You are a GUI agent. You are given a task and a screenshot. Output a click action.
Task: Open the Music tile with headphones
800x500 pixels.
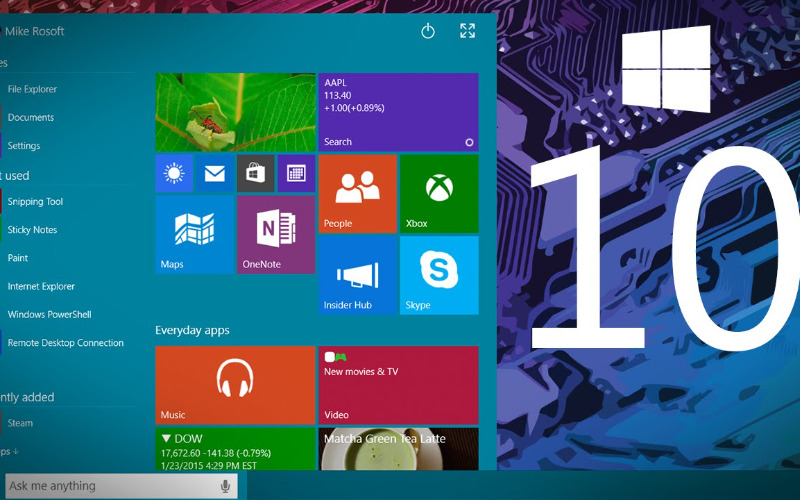coord(235,385)
